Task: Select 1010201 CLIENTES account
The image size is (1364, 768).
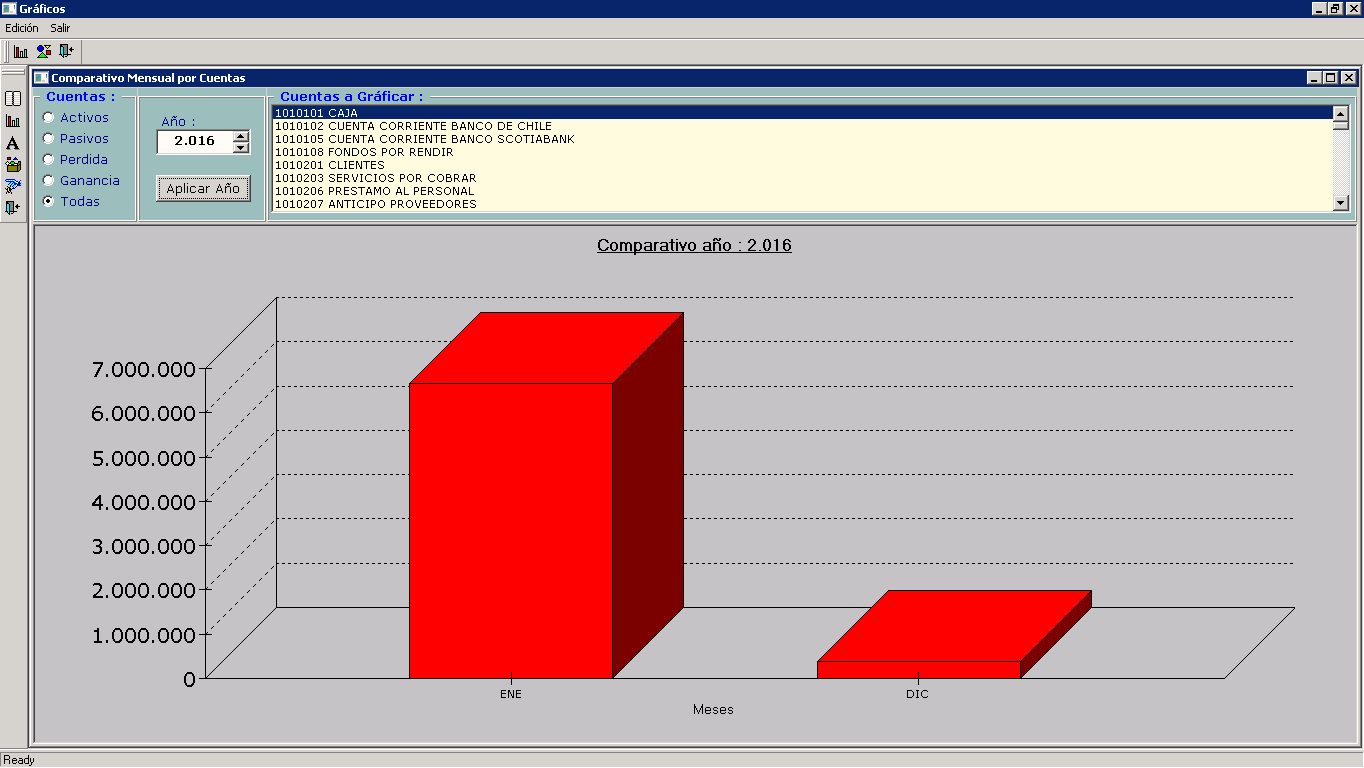Action: pos(802,165)
